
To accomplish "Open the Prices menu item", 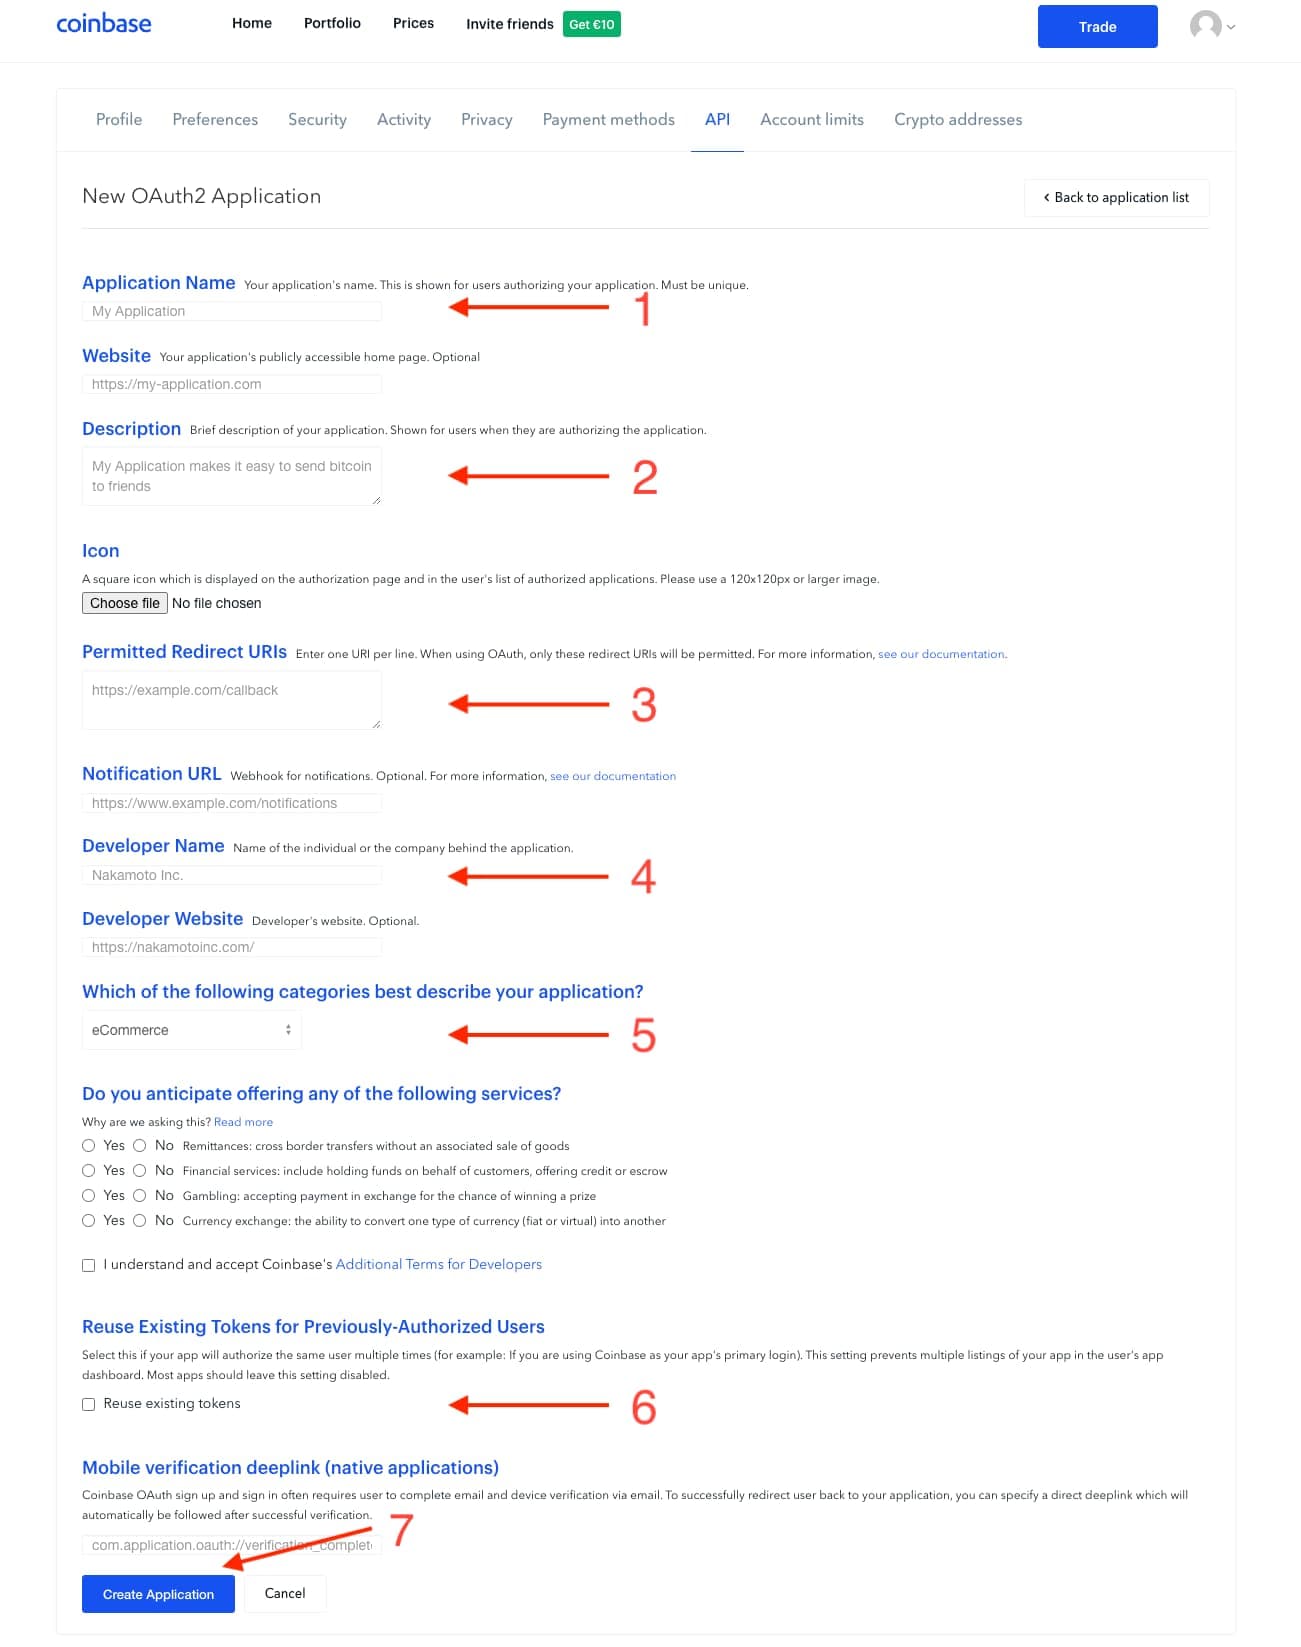I will (x=413, y=23).
